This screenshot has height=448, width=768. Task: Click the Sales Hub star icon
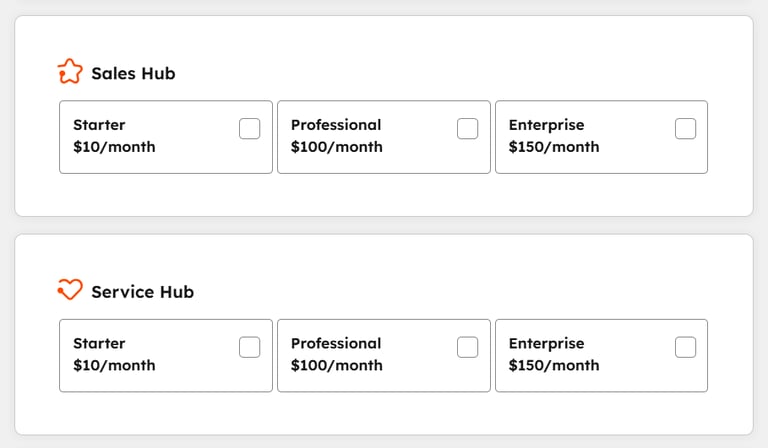pyautogui.click(x=70, y=71)
